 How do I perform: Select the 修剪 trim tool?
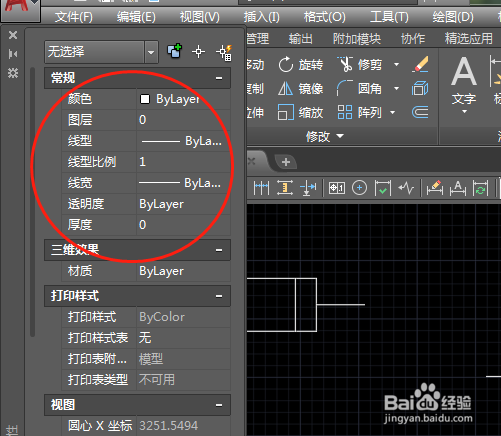click(360, 64)
